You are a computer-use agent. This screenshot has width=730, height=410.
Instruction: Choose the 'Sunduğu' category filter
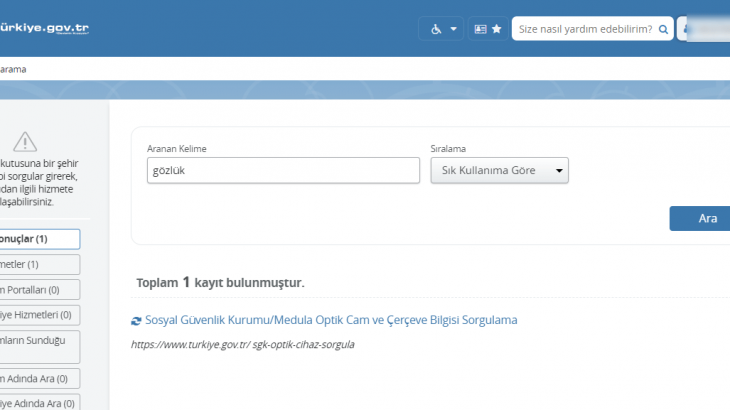[38, 347]
